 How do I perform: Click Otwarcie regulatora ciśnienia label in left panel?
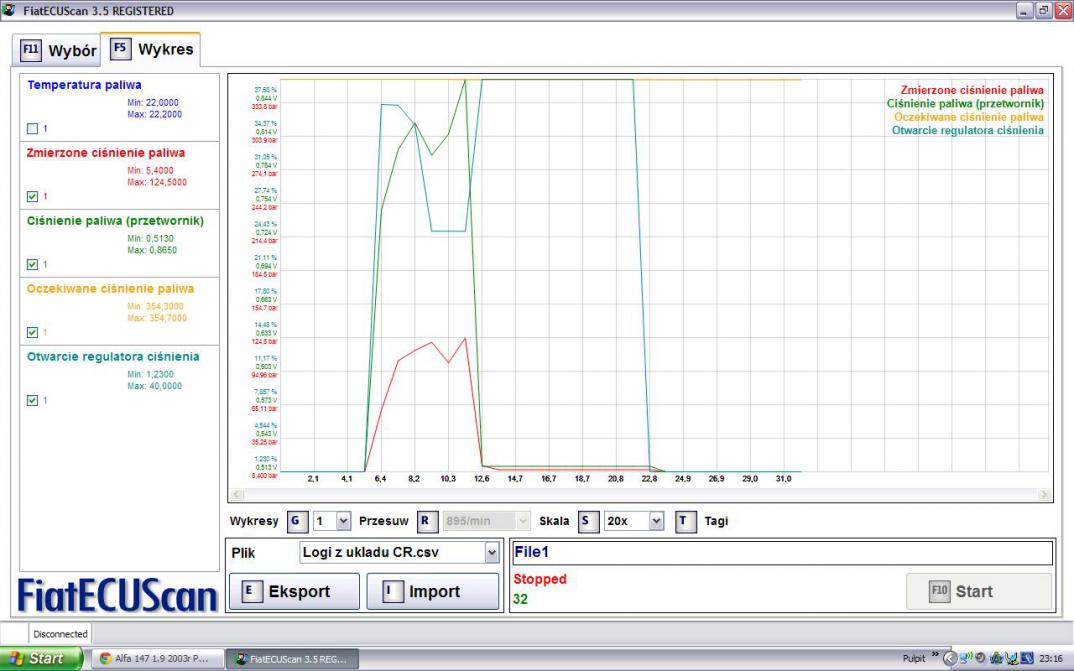[113, 356]
